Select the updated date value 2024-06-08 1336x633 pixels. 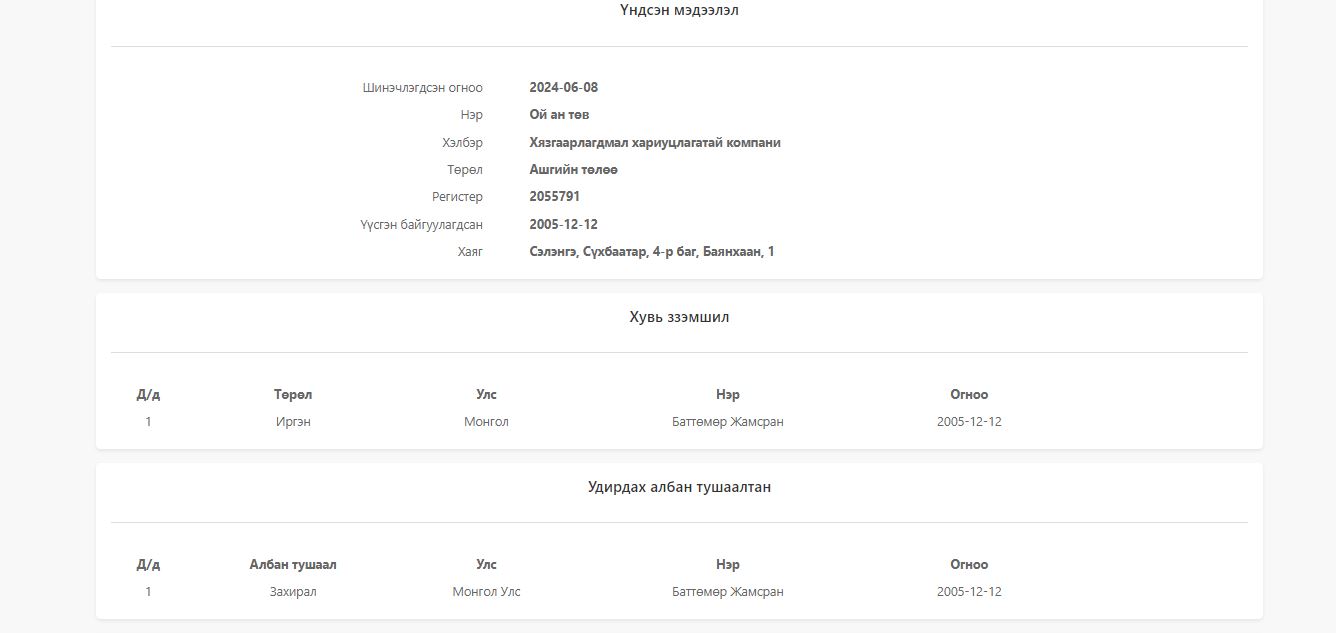(x=563, y=88)
